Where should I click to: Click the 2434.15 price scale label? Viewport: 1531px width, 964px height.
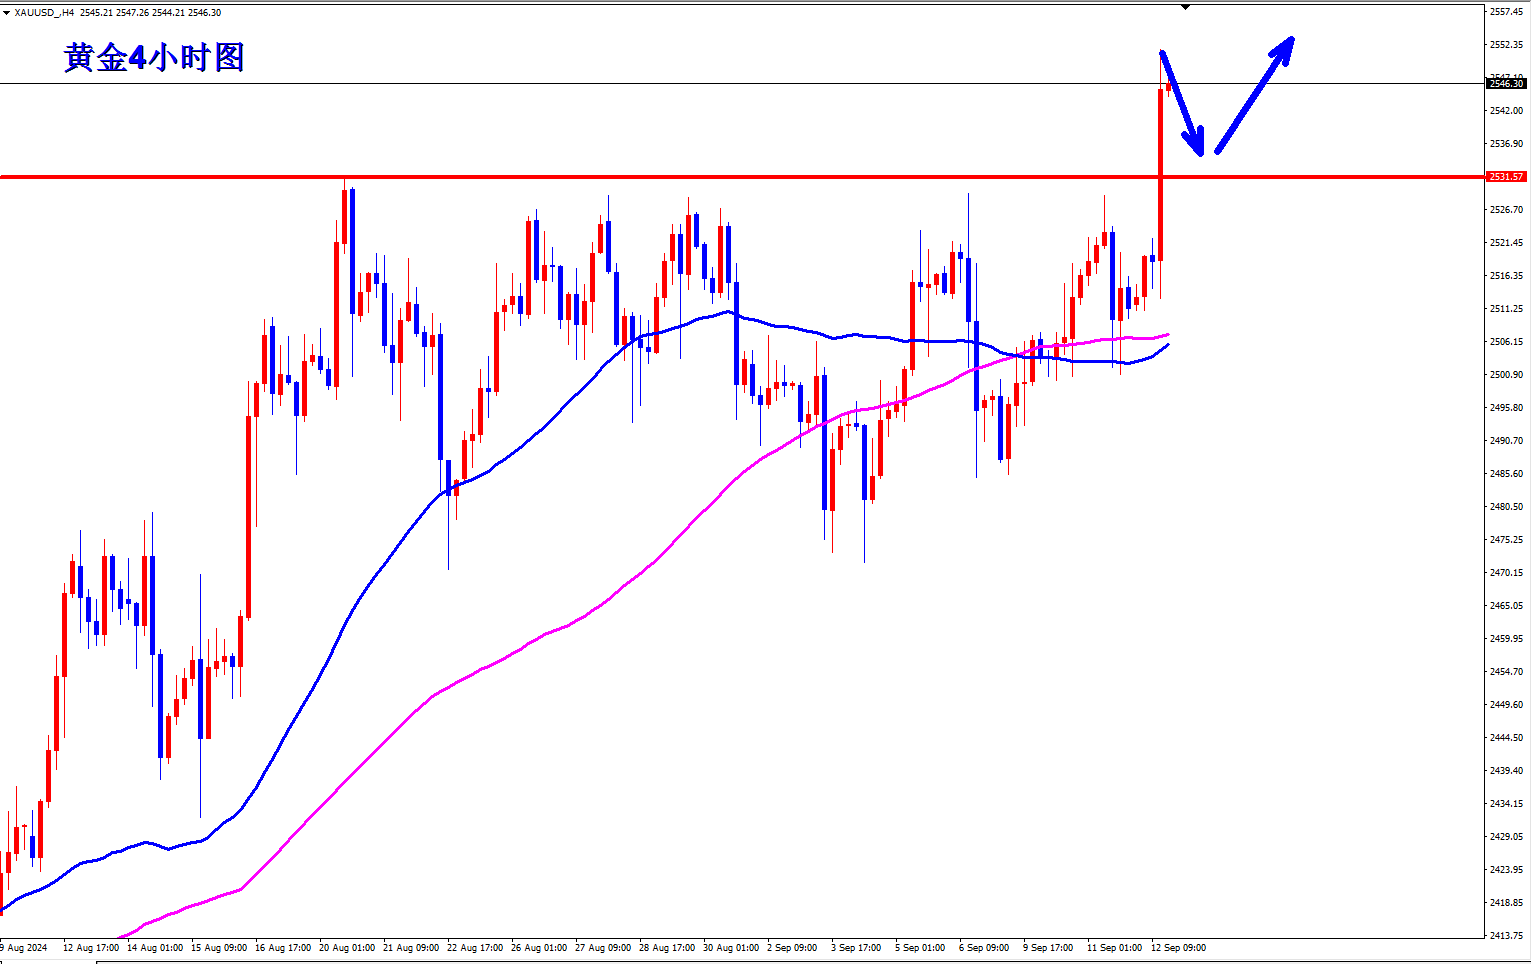click(x=1506, y=804)
